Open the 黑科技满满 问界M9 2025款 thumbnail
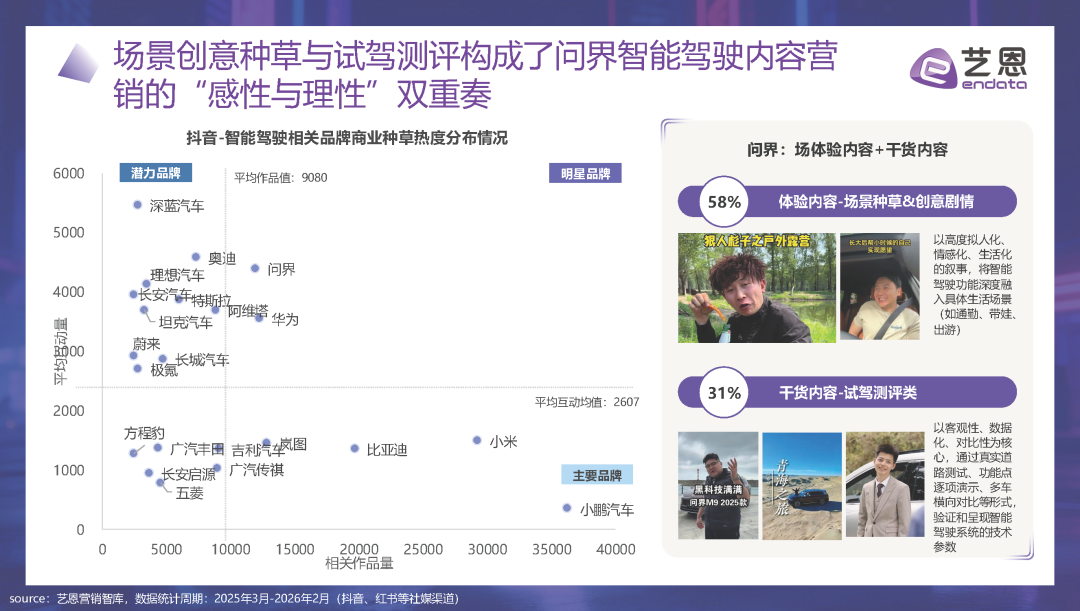The width and height of the screenshot is (1080, 611). [x=718, y=486]
